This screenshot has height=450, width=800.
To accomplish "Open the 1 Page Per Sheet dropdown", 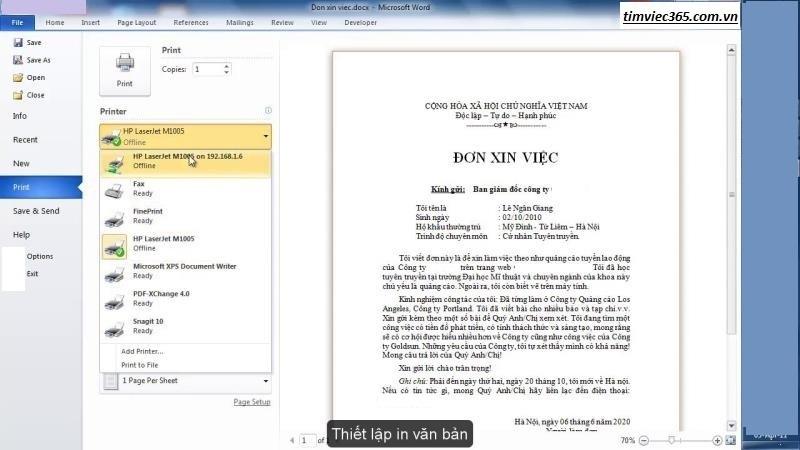I will pyautogui.click(x=266, y=381).
